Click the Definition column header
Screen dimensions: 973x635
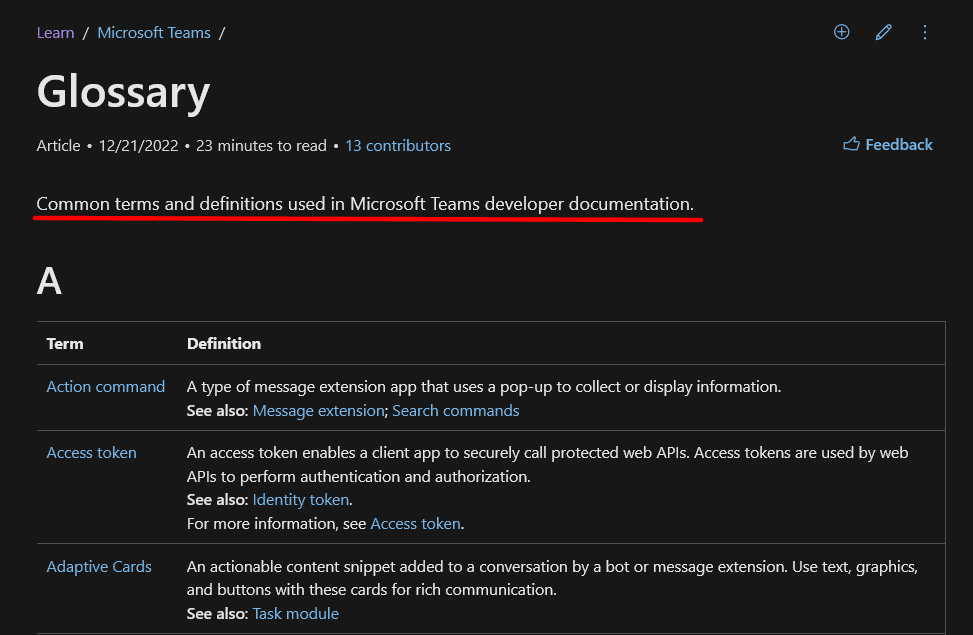tap(224, 344)
